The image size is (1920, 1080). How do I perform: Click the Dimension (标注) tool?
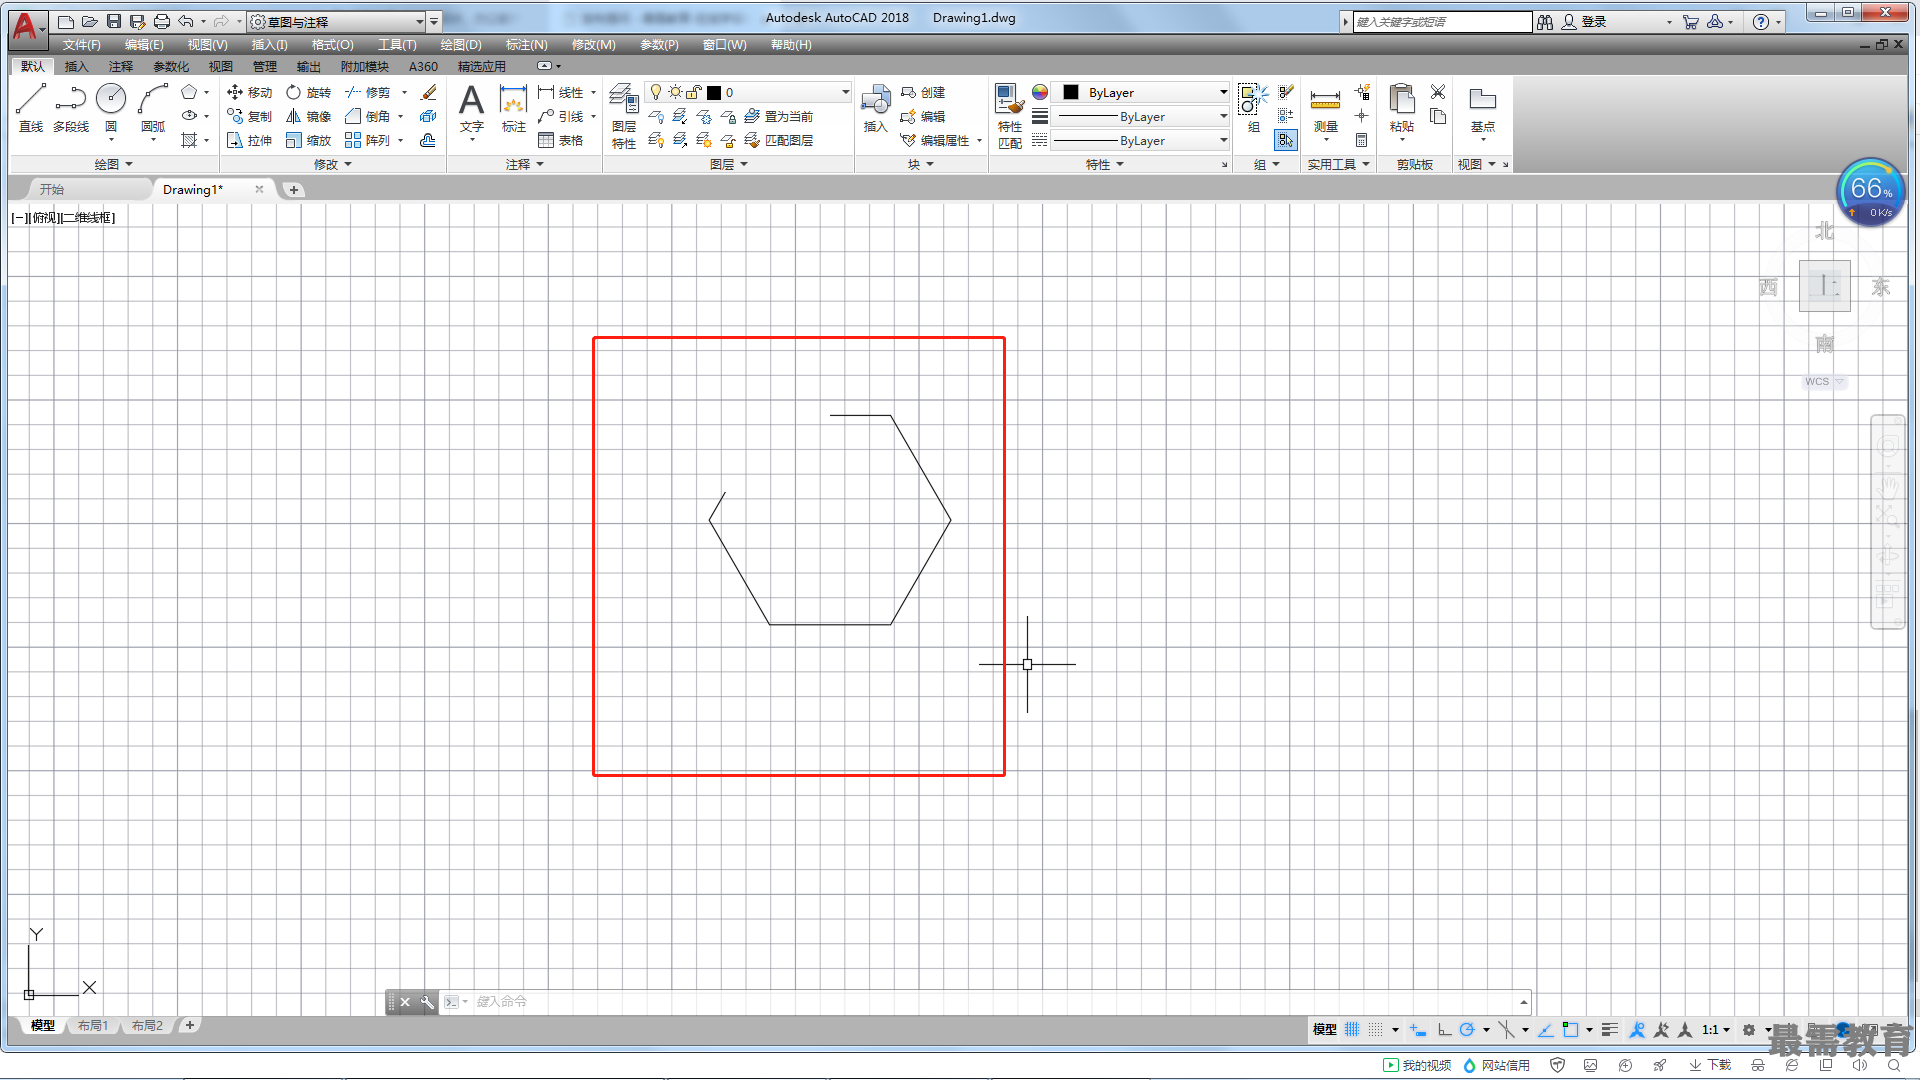513,108
